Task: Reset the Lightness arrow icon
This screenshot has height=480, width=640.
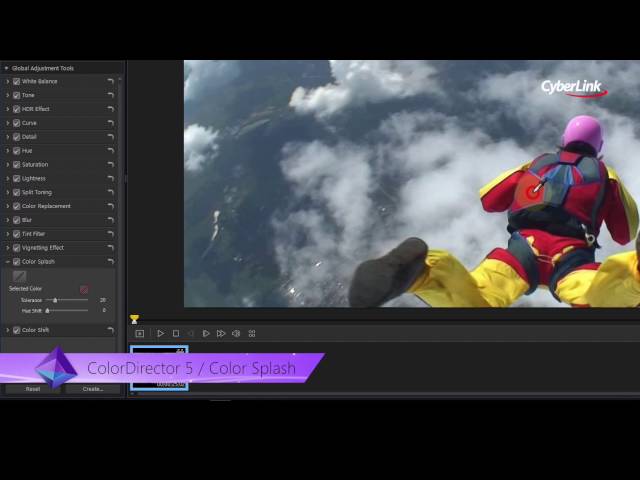Action: 110,178
